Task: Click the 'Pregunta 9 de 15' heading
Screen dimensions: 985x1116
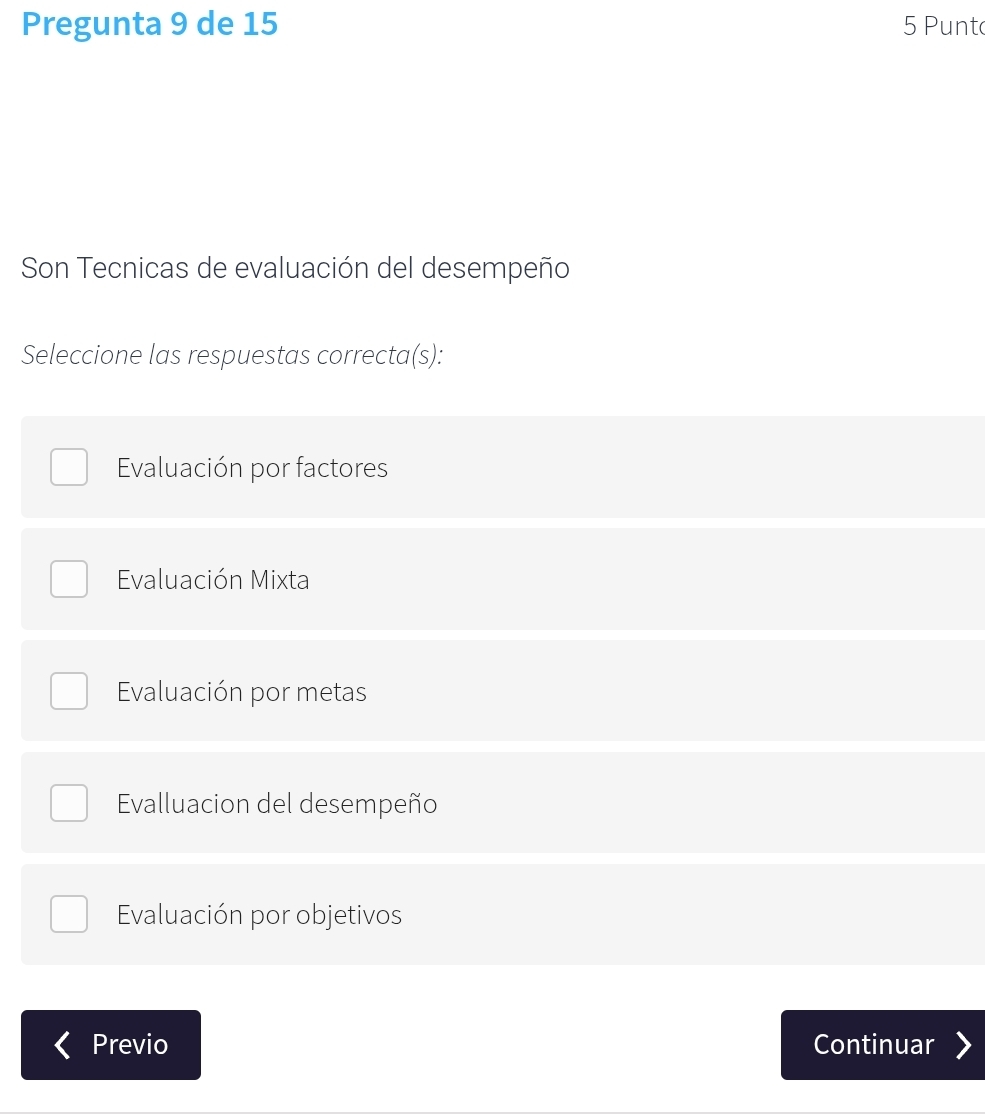Action: 150,24
